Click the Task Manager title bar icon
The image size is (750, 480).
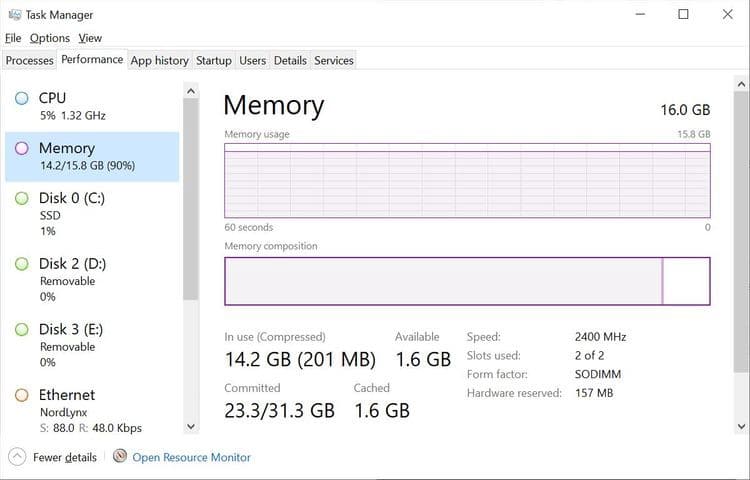(13, 15)
